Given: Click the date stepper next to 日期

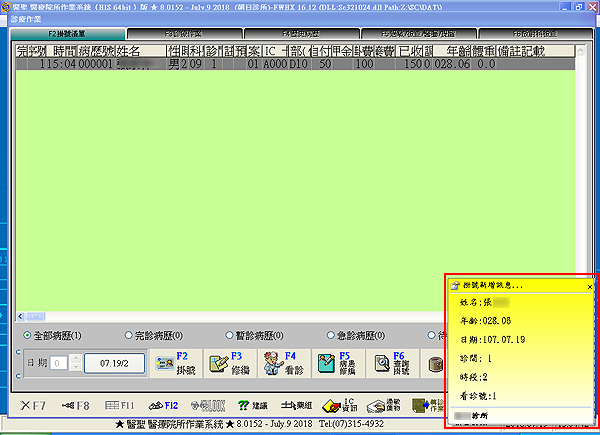Looking at the screenshot, I should click(x=73, y=362).
